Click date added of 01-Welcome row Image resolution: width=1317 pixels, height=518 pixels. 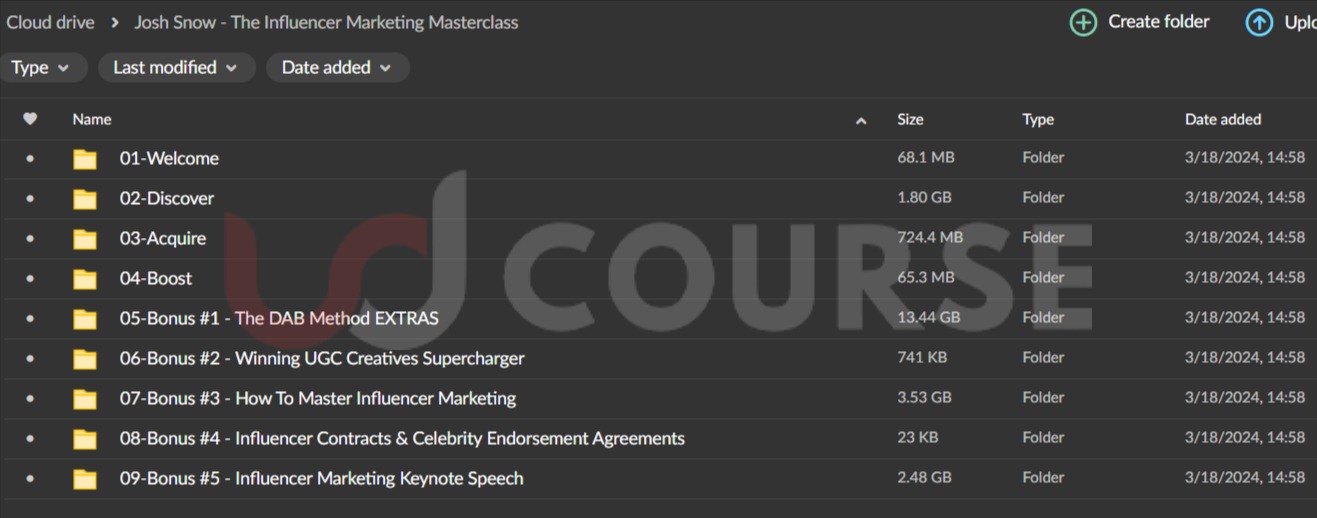pyautogui.click(x=1245, y=158)
